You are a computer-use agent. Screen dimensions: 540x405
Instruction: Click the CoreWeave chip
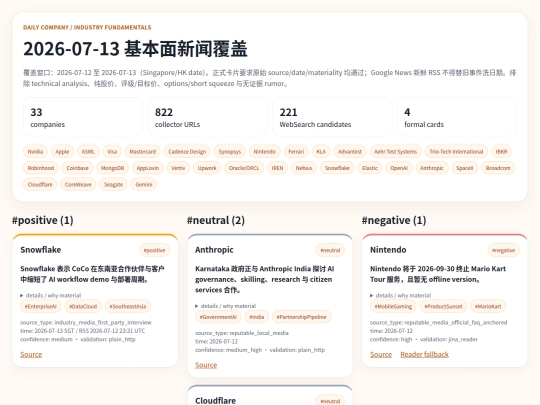click(x=78, y=185)
